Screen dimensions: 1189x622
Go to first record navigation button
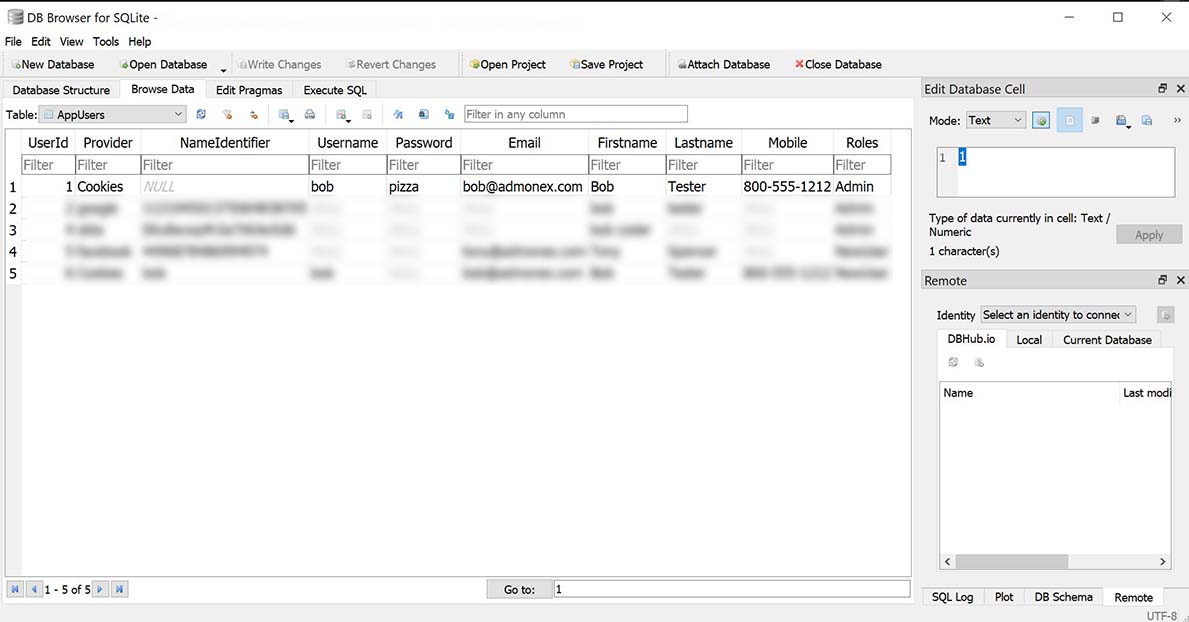click(x=15, y=589)
